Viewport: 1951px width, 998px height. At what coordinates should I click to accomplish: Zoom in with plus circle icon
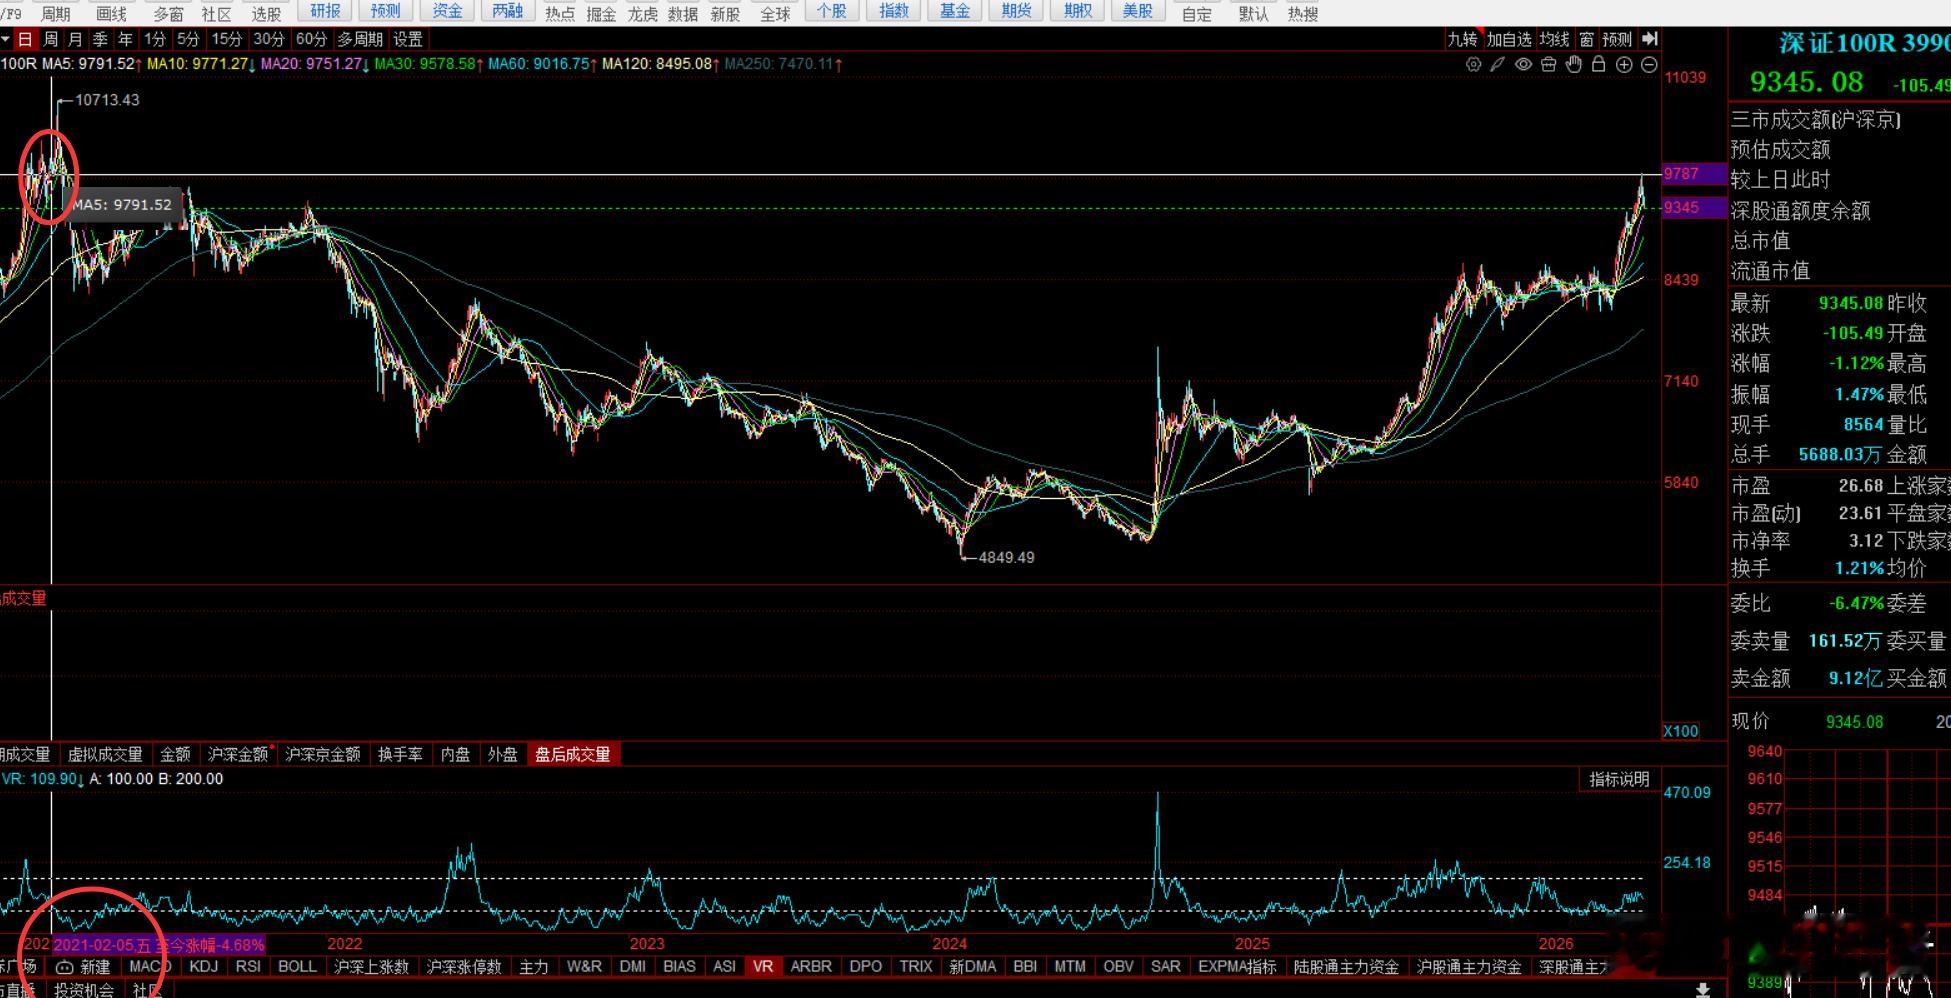(x=1624, y=64)
